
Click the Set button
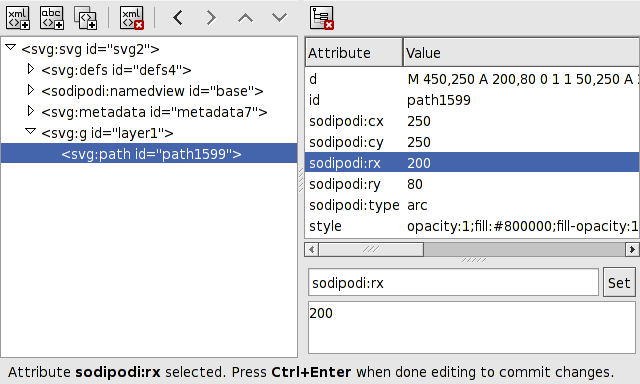click(x=619, y=282)
